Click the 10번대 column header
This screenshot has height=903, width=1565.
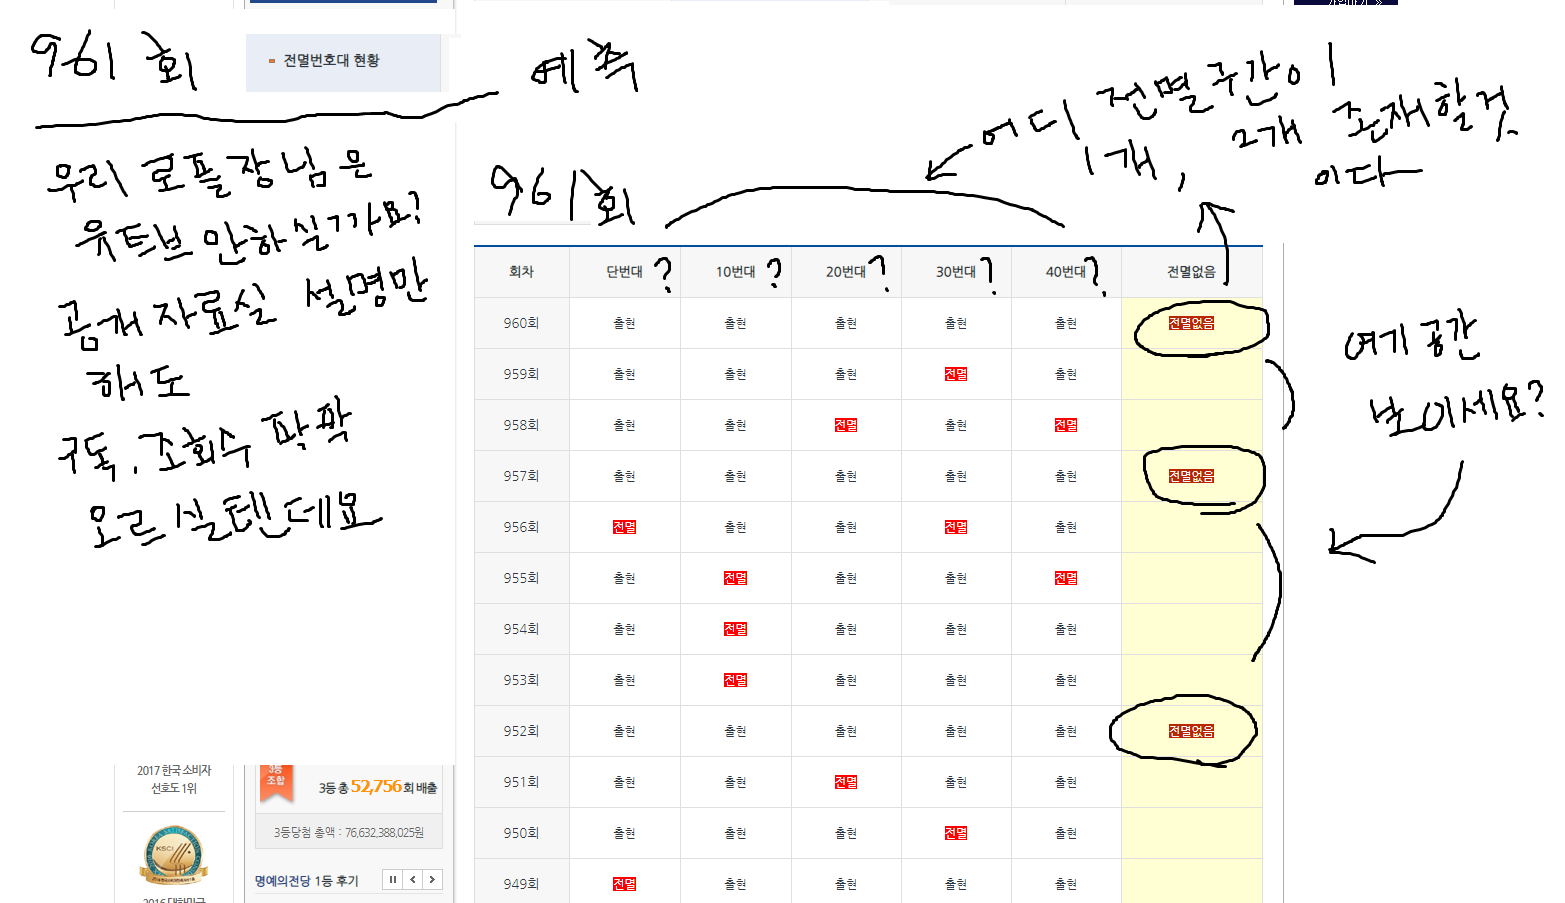click(x=735, y=272)
